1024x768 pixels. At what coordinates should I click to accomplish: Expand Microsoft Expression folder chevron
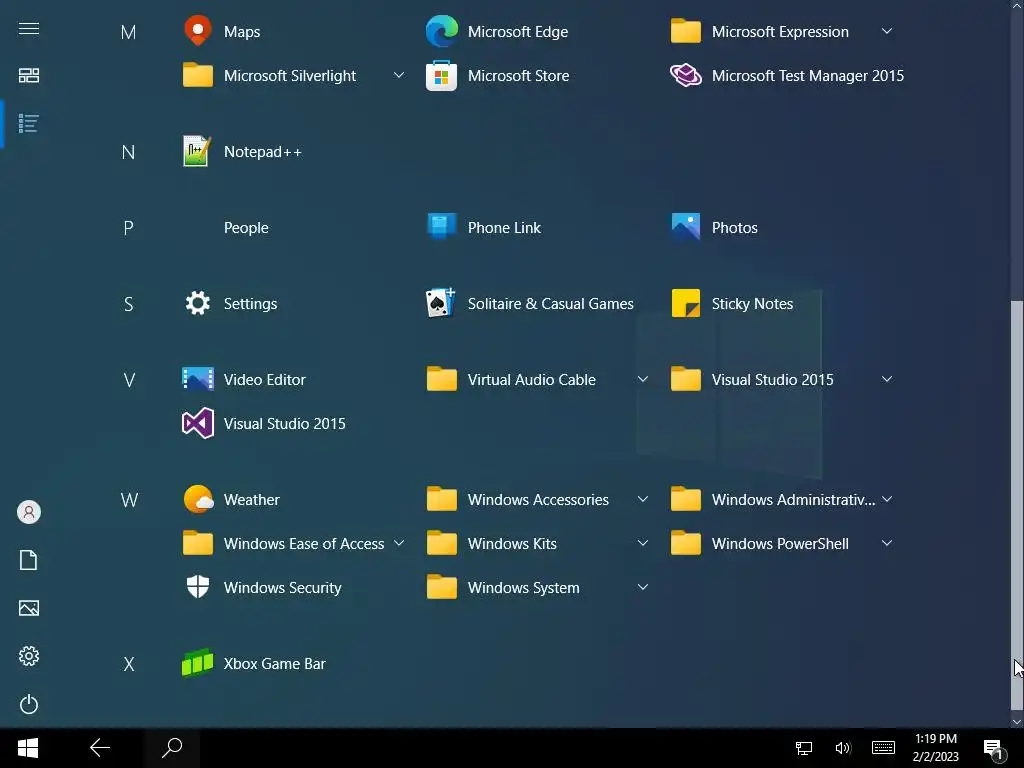[887, 31]
